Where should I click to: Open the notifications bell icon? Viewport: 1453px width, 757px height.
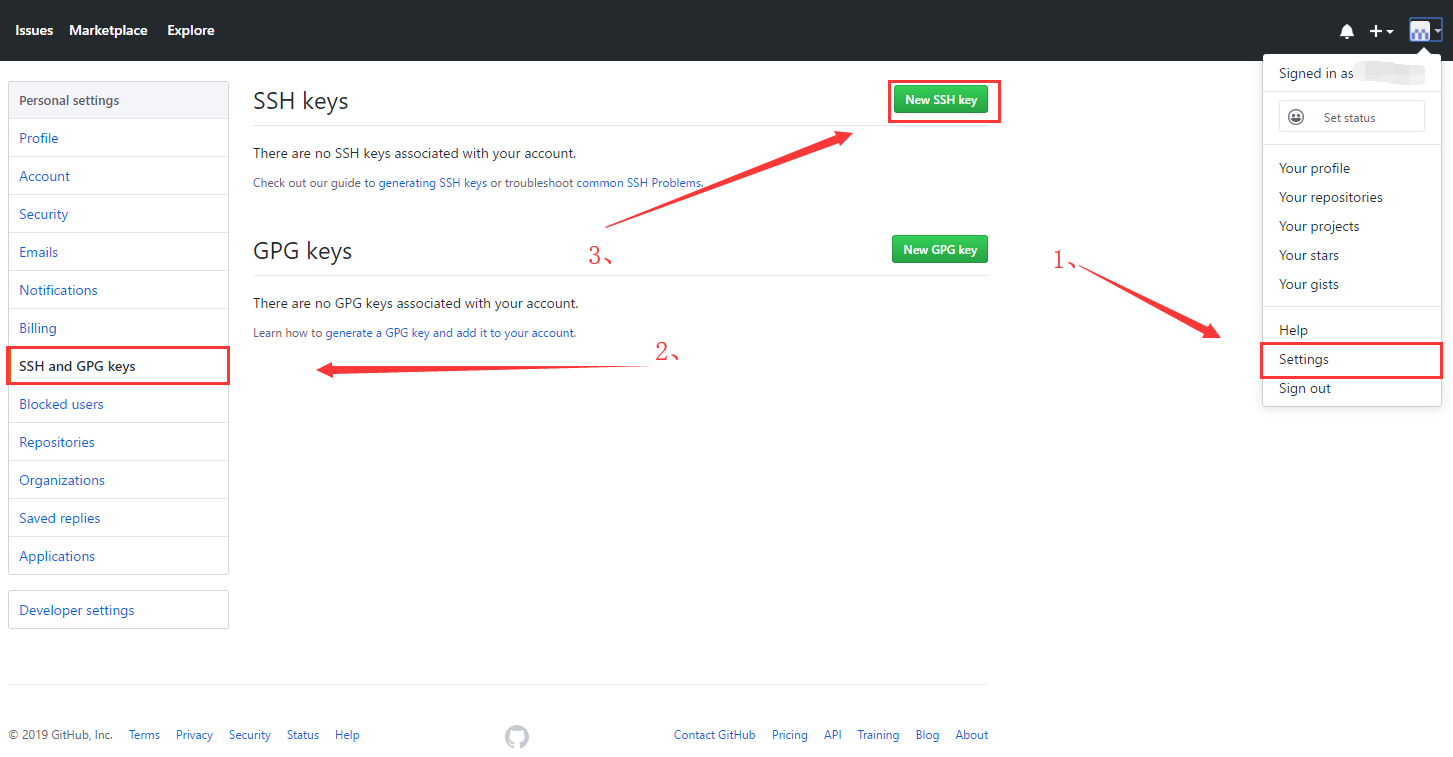click(x=1347, y=31)
